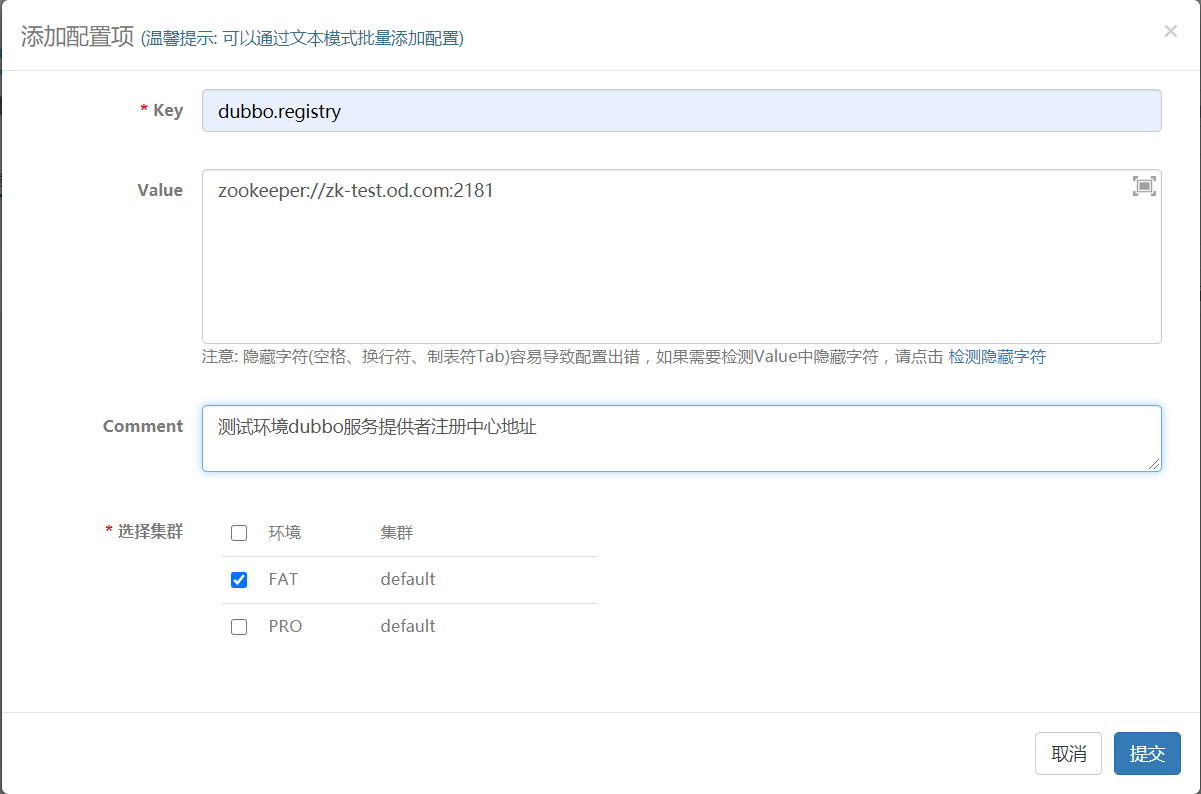Click the 取消 button
This screenshot has width=1201, height=794.
[x=1068, y=754]
